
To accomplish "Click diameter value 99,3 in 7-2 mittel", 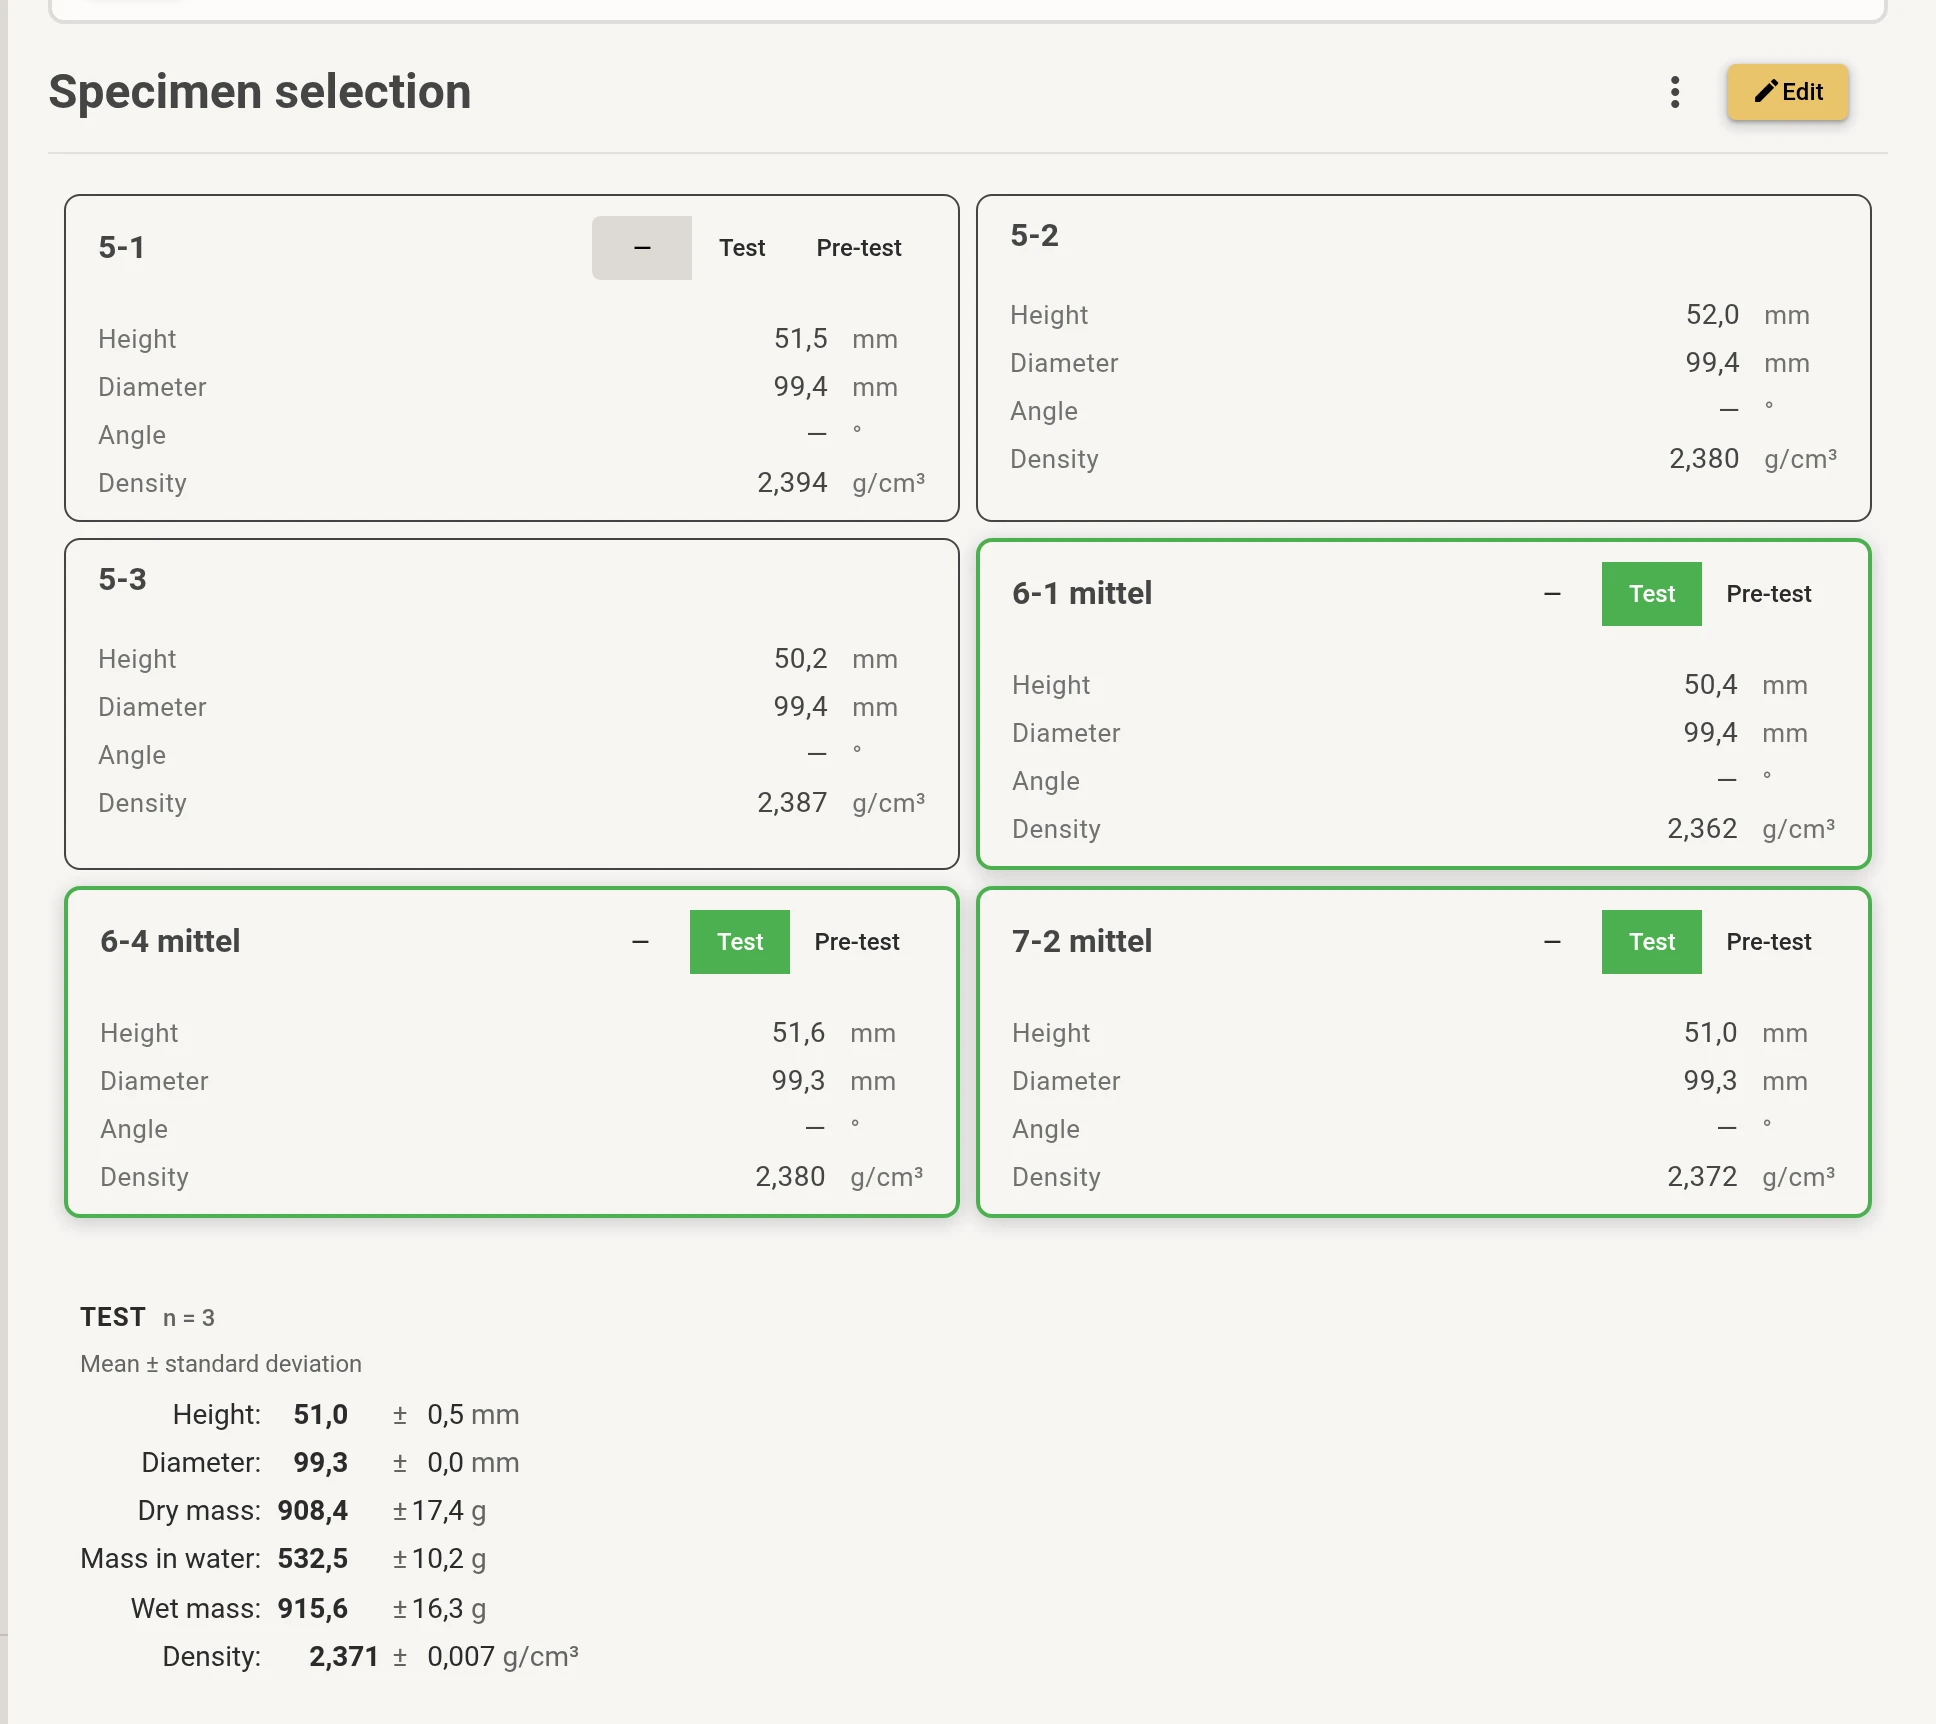I will pos(1710,1081).
